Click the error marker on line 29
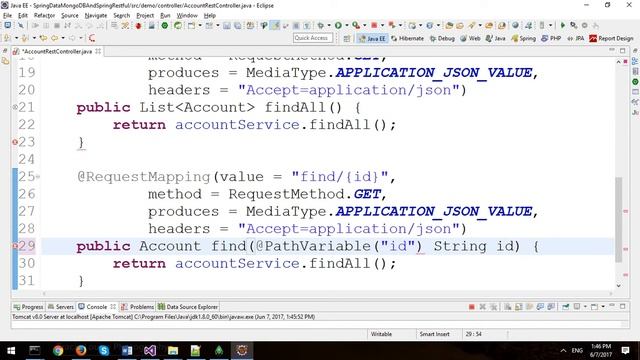 [x=15, y=246]
